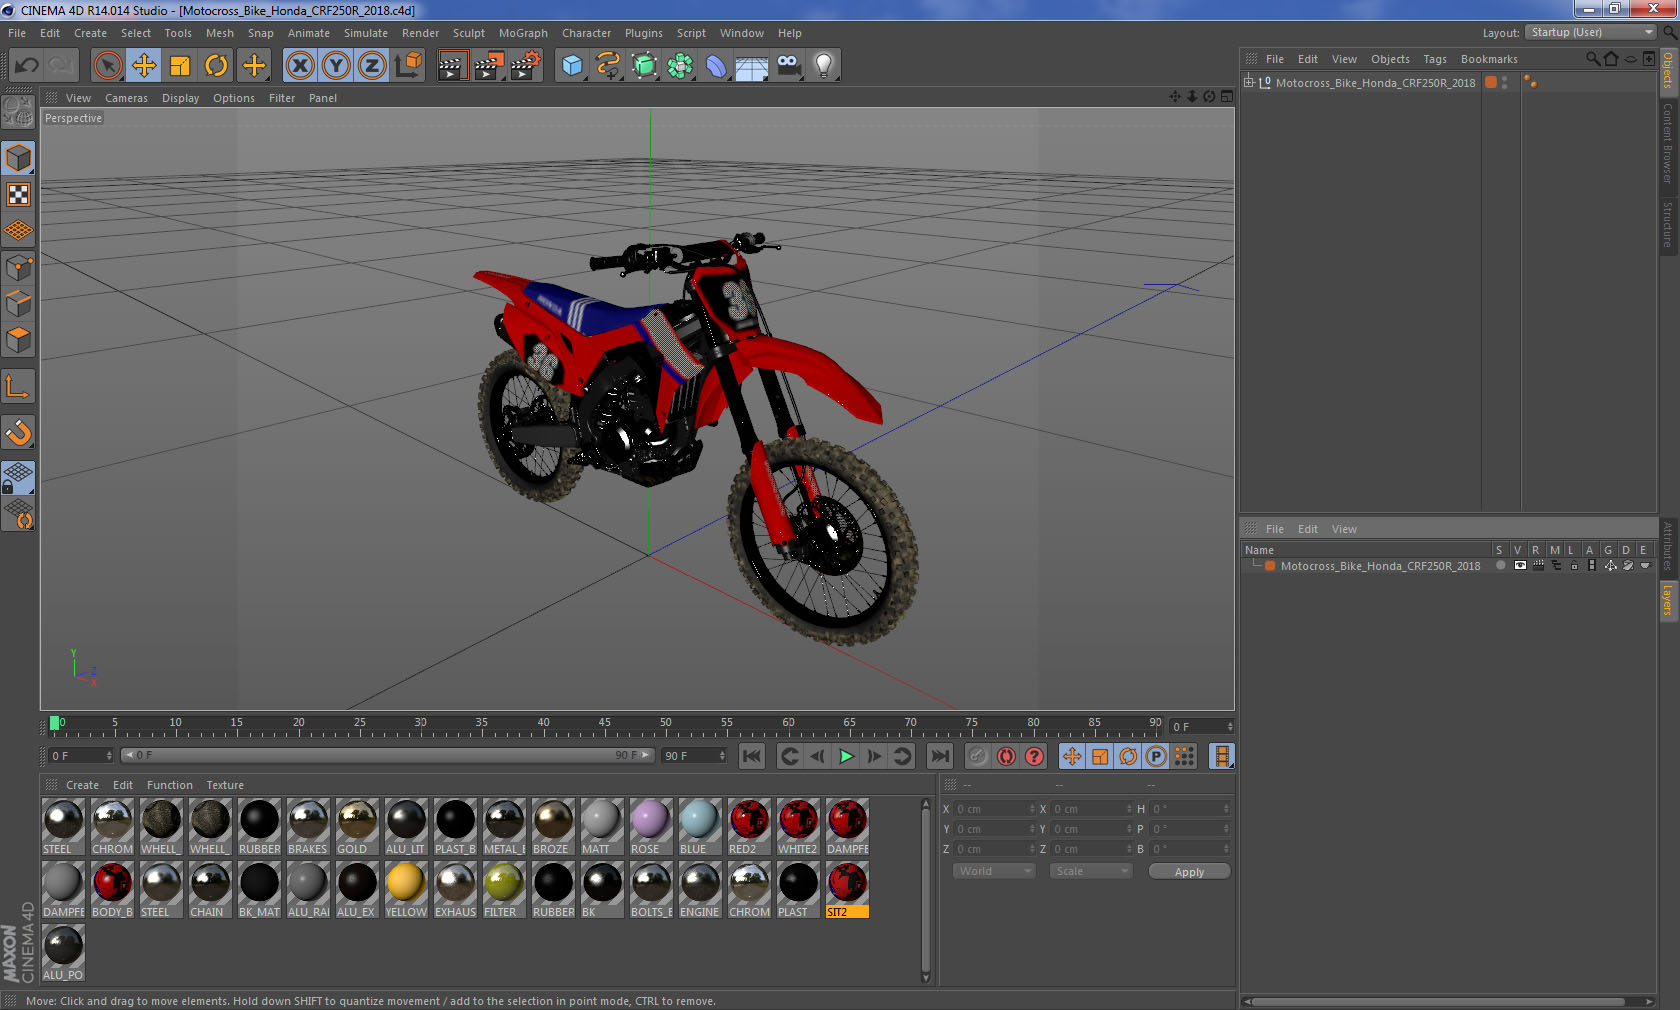Click the Undo arrow icon
This screenshot has width=1680, height=1010.
click(x=26, y=66)
